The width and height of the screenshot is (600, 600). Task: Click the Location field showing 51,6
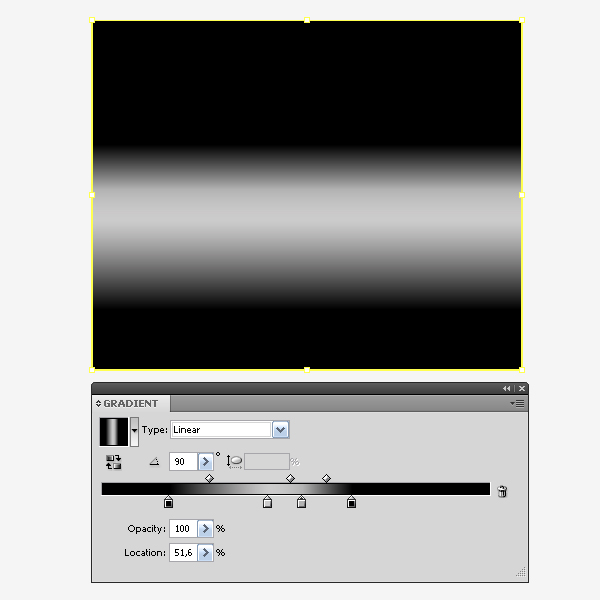[183, 553]
